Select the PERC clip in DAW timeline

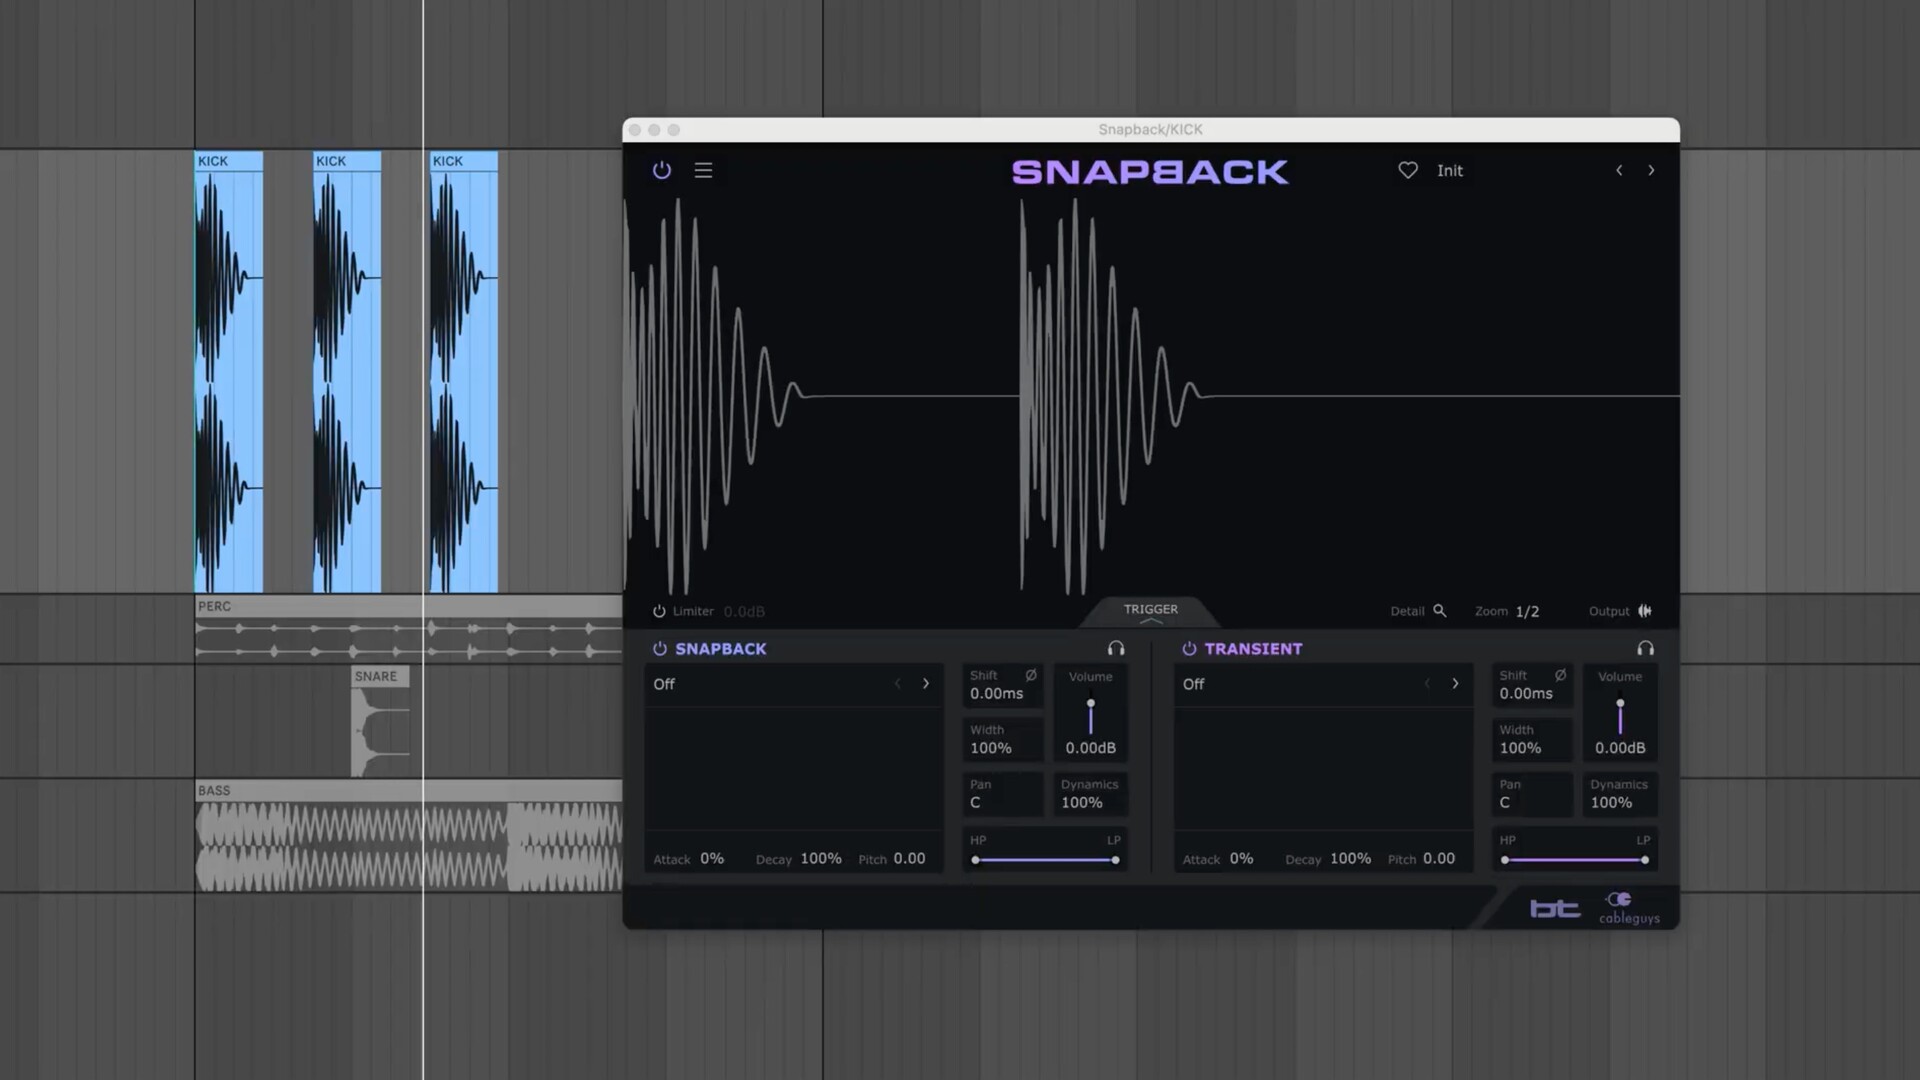coord(408,630)
